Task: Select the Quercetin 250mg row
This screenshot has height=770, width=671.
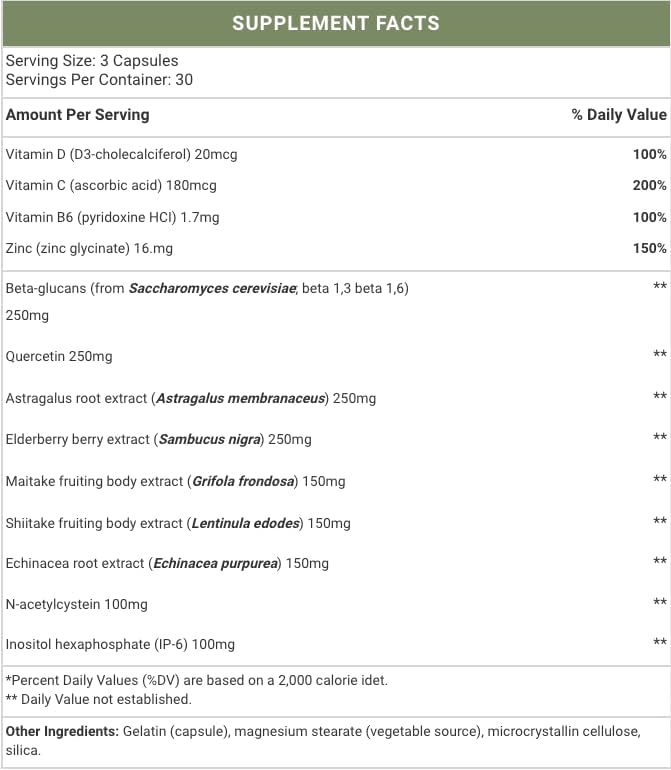Action: pyautogui.click(x=336, y=356)
